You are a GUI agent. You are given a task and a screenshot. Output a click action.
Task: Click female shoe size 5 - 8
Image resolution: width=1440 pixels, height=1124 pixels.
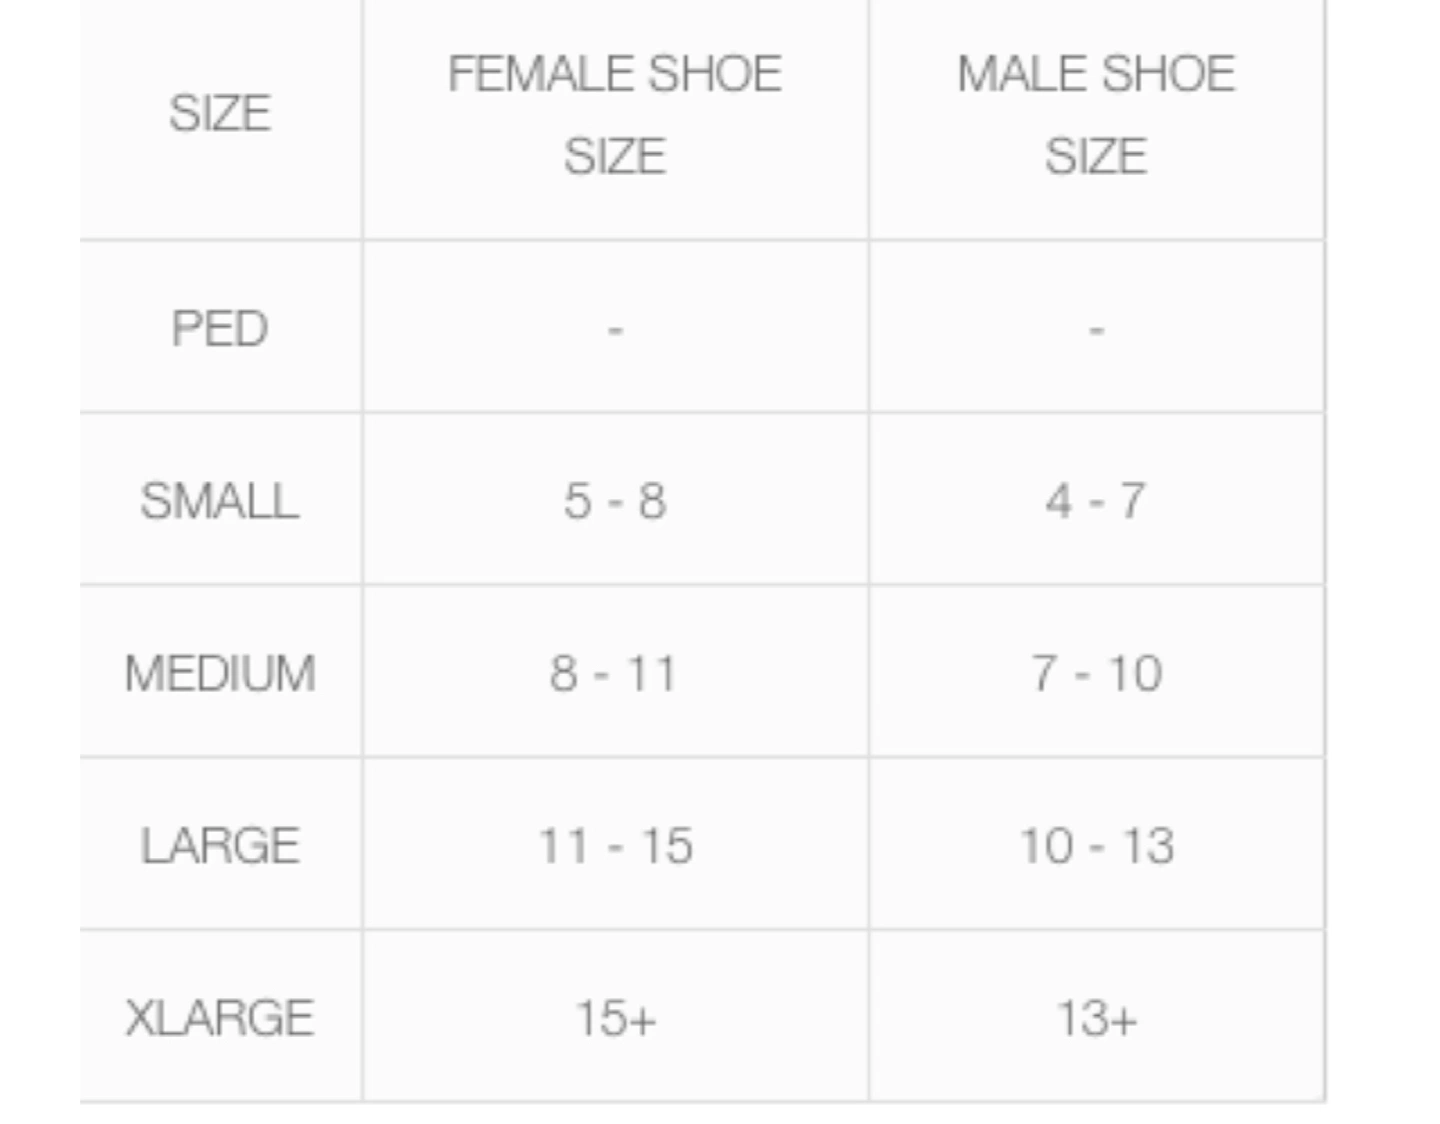[x=615, y=501]
